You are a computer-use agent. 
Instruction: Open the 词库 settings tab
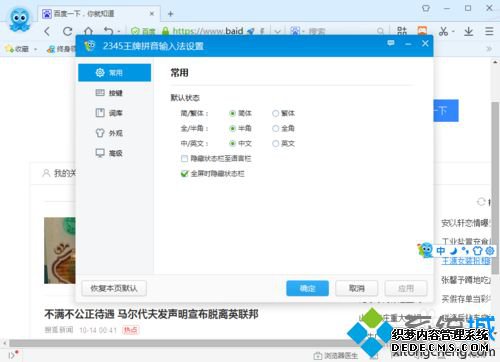(115, 113)
